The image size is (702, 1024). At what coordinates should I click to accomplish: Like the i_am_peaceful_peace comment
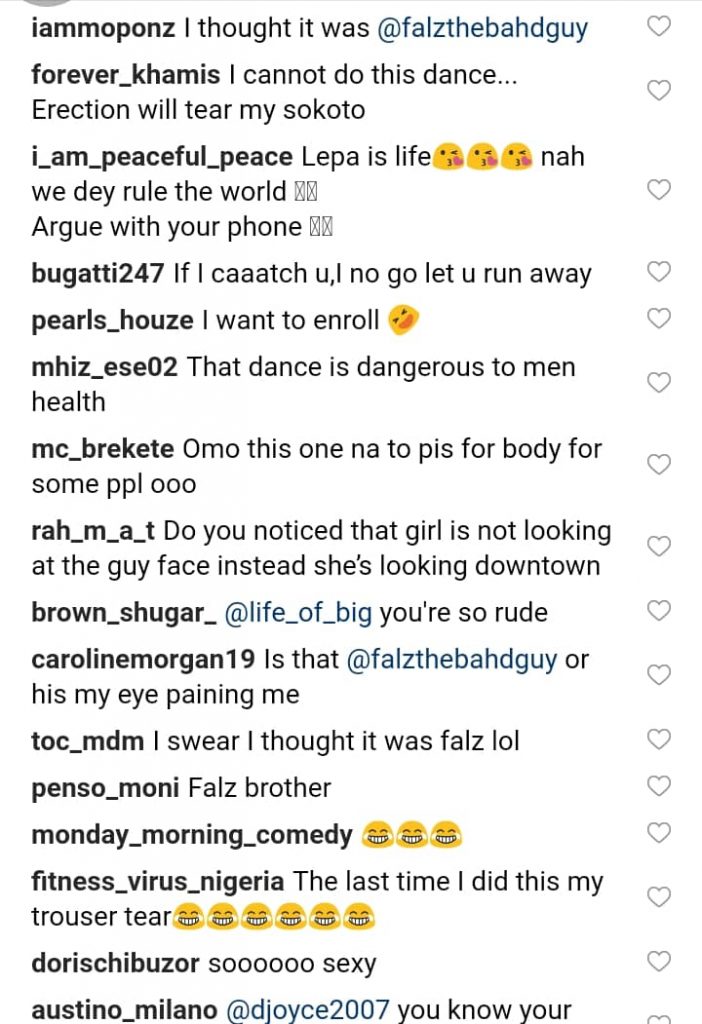(659, 190)
